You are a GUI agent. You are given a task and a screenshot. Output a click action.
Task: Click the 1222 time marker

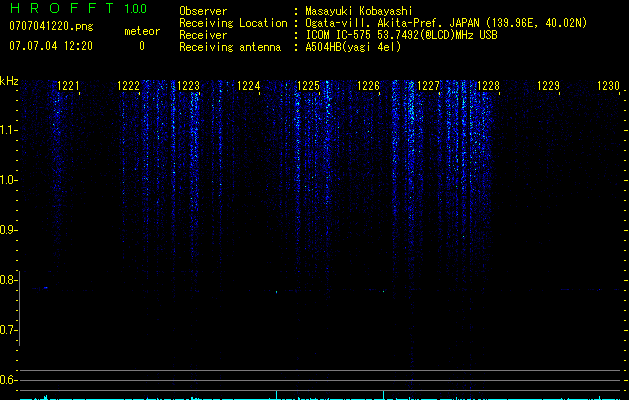[x=128, y=86]
